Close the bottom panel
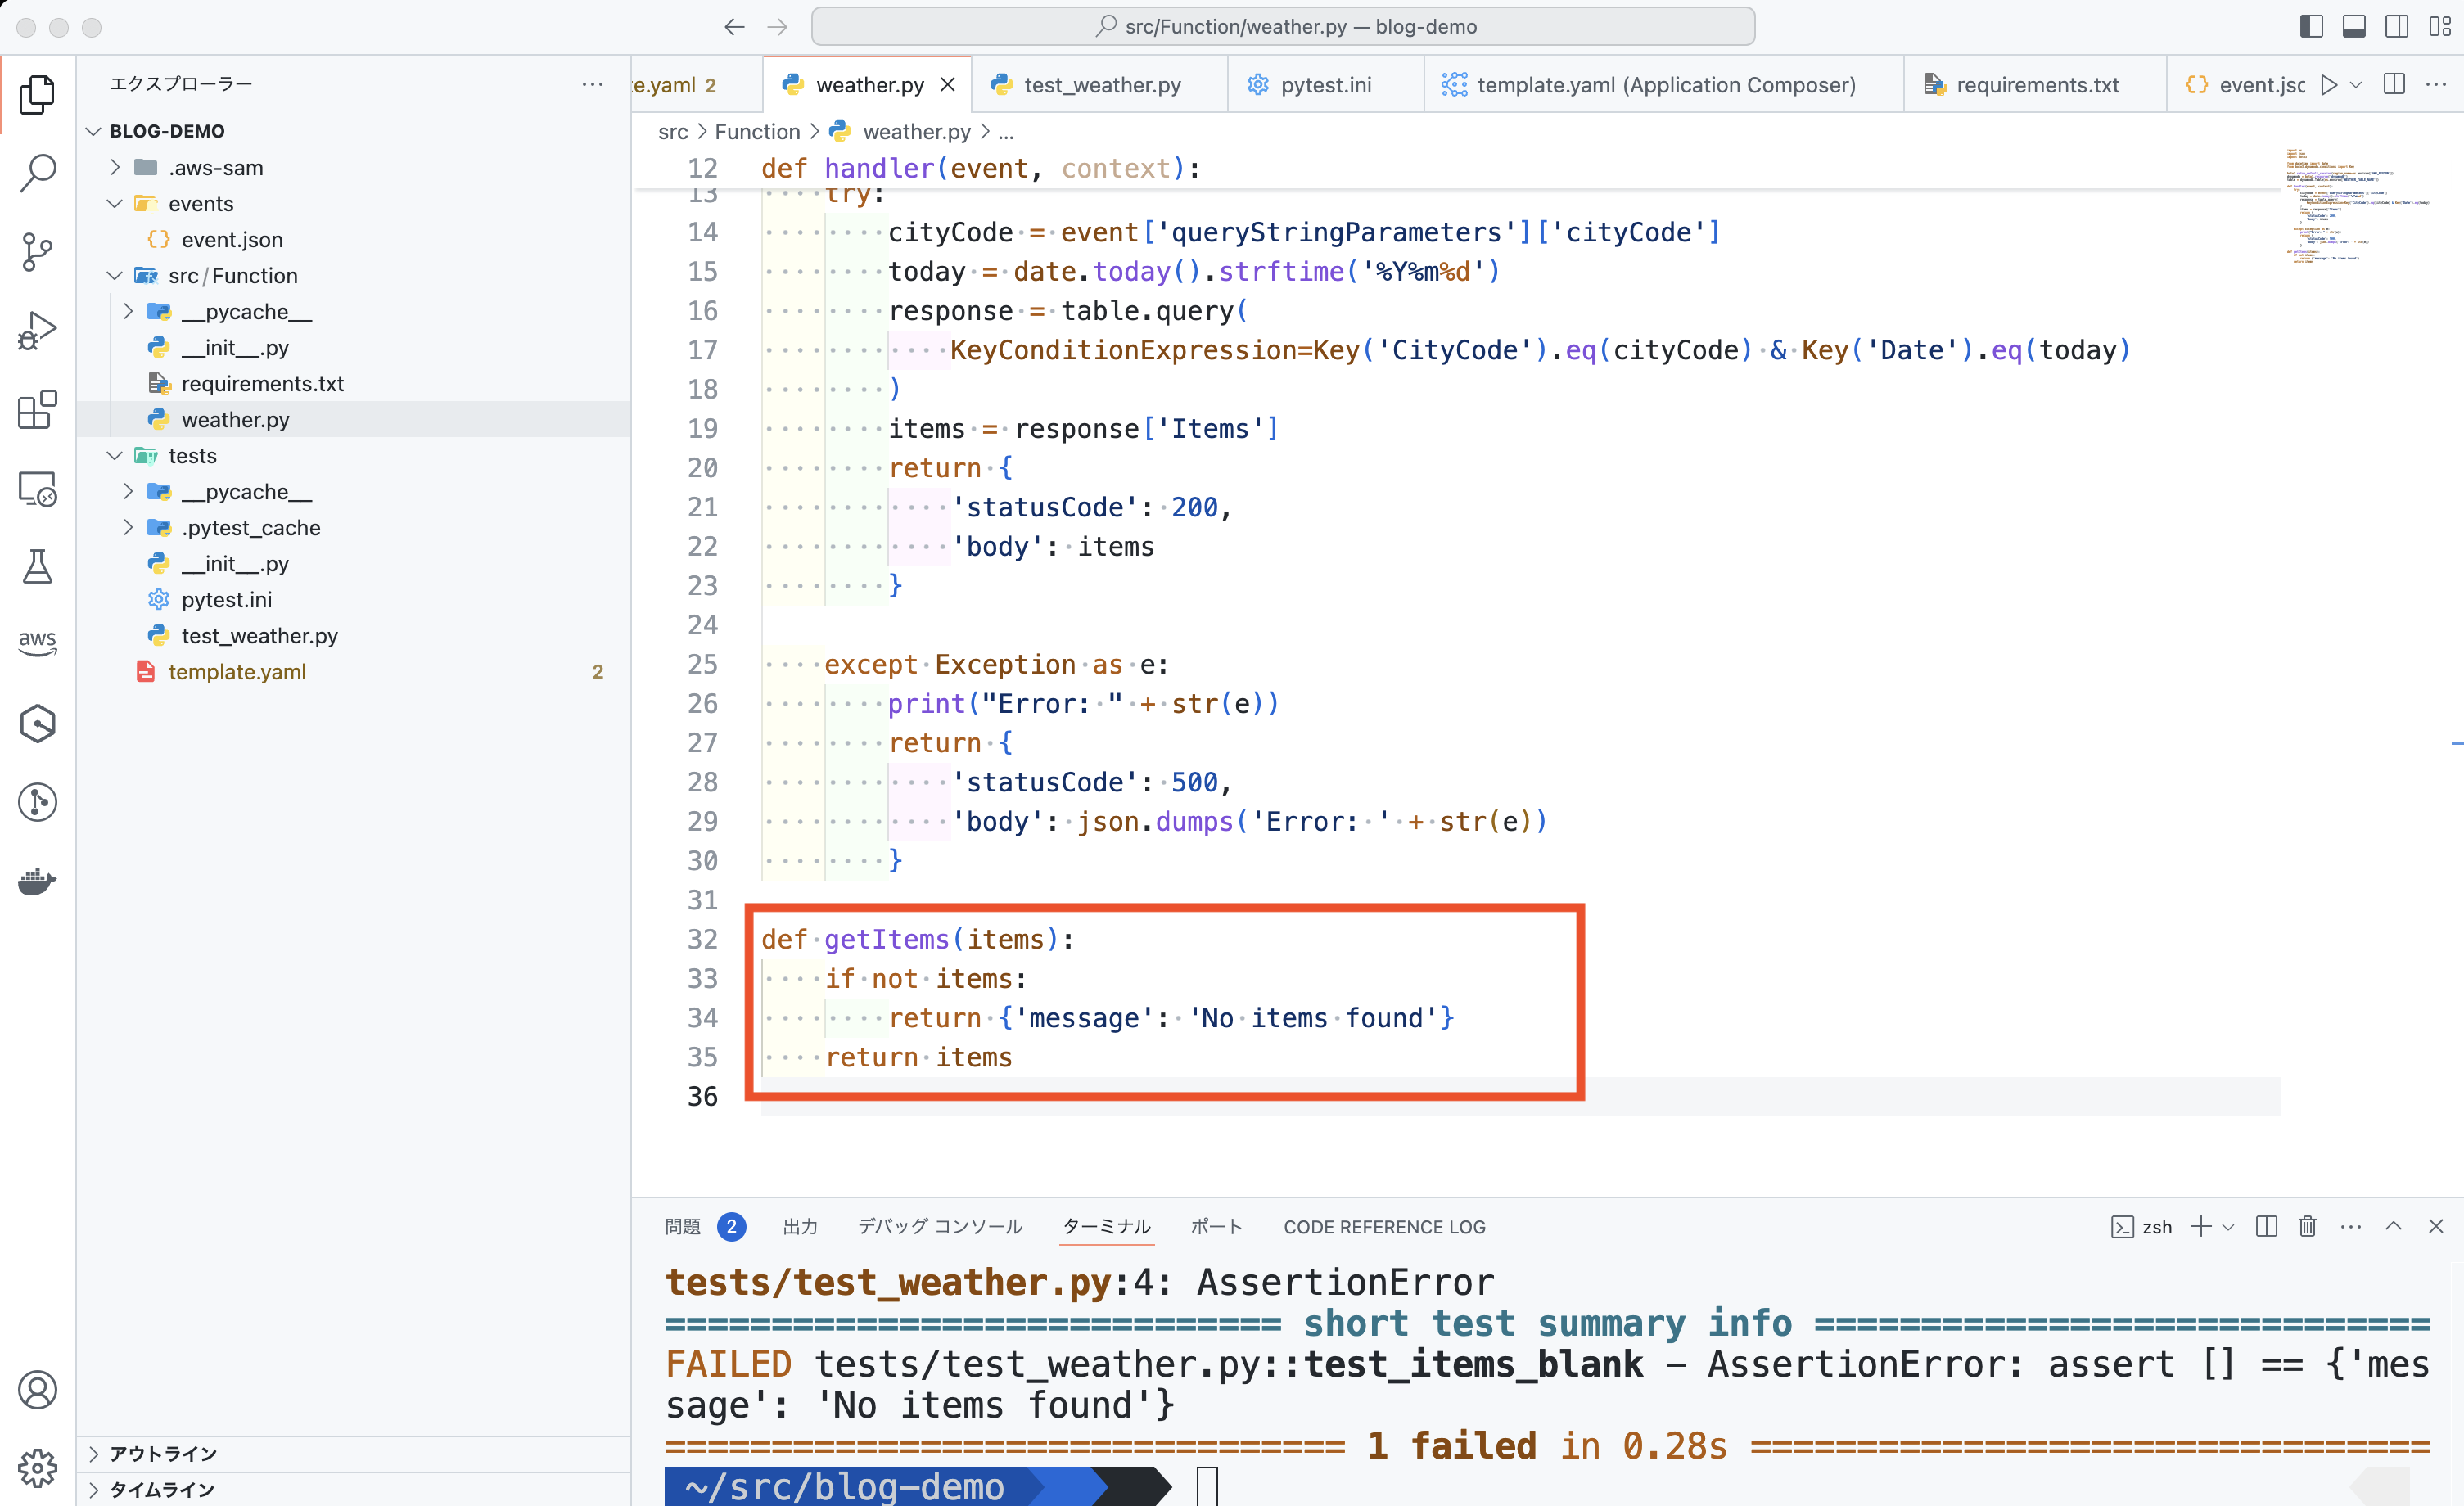Image resolution: width=2464 pixels, height=1506 pixels. tap(2436, 1226)
